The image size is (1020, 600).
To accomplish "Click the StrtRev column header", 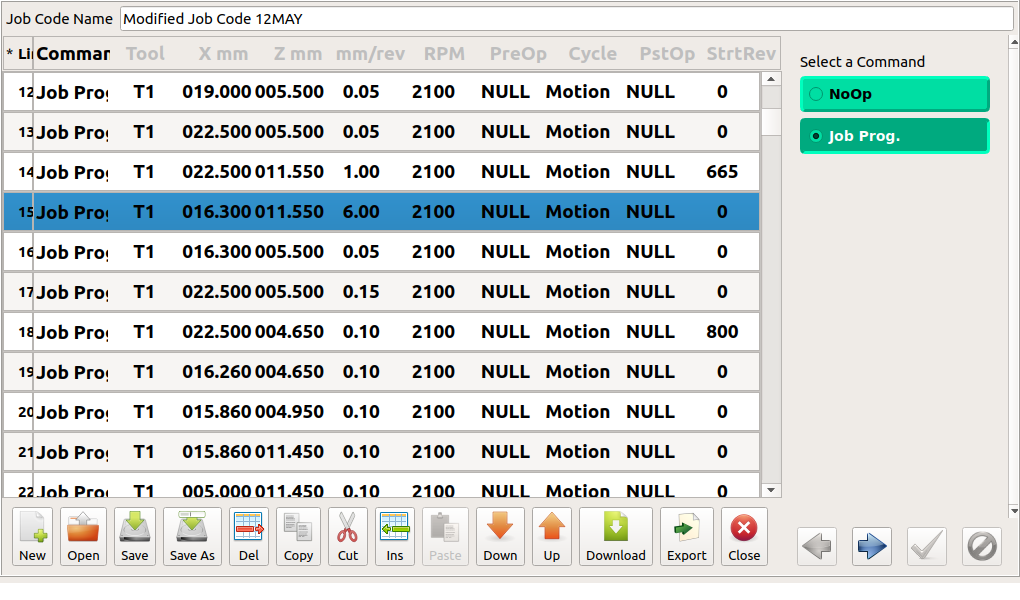I will coord(741,54).
